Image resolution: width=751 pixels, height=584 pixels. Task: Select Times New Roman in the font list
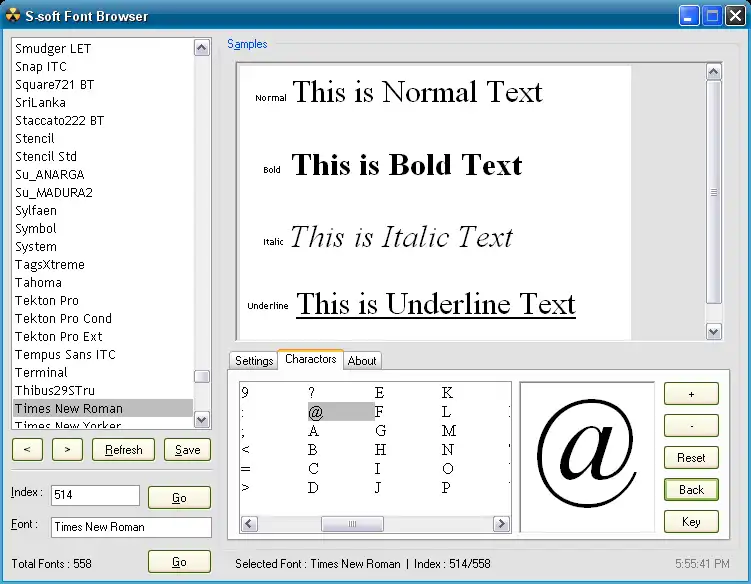point(103,408)
